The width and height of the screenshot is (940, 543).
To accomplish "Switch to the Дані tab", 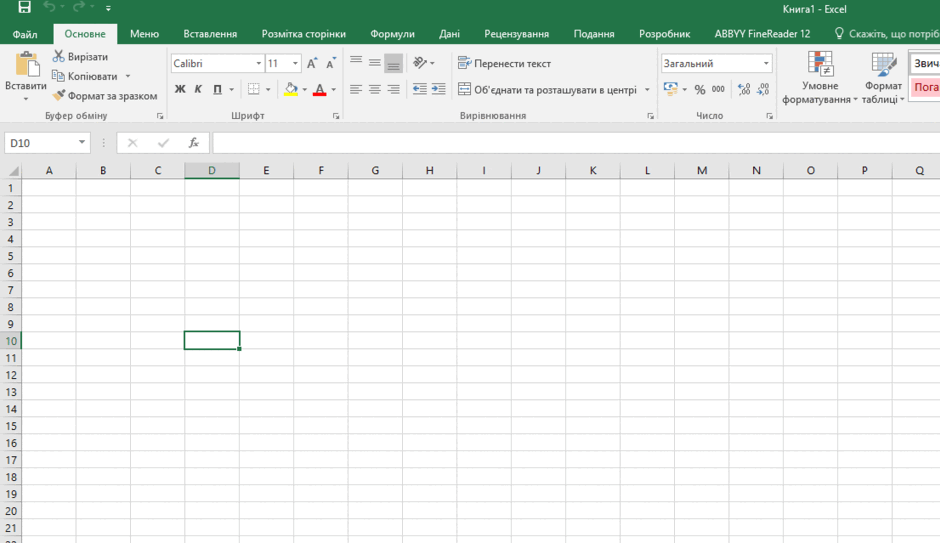I will pyautogui.click(x=449, y=34).
